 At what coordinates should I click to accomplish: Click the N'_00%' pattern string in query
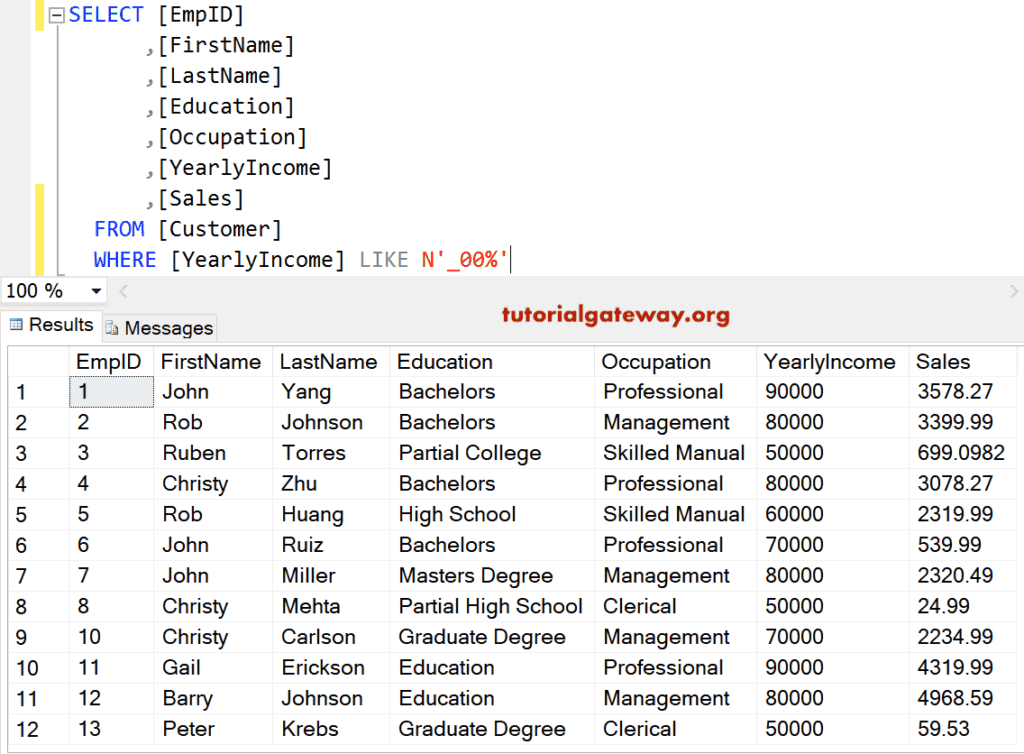pyautogui.click(x=464, y=260)
